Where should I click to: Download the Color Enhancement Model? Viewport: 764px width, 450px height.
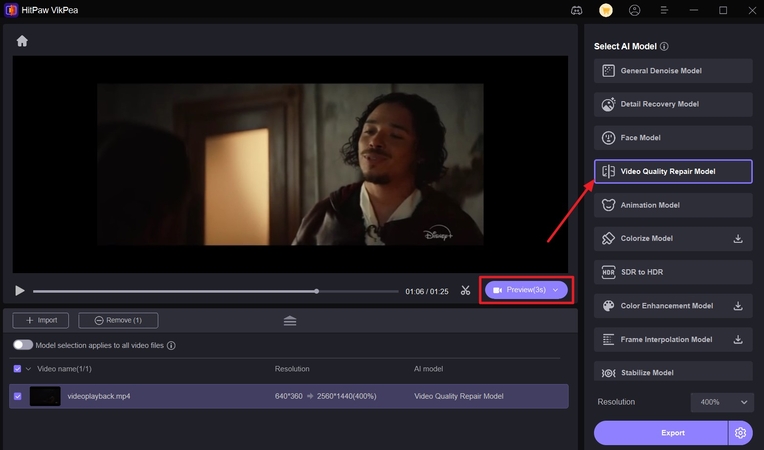[738, 306]
